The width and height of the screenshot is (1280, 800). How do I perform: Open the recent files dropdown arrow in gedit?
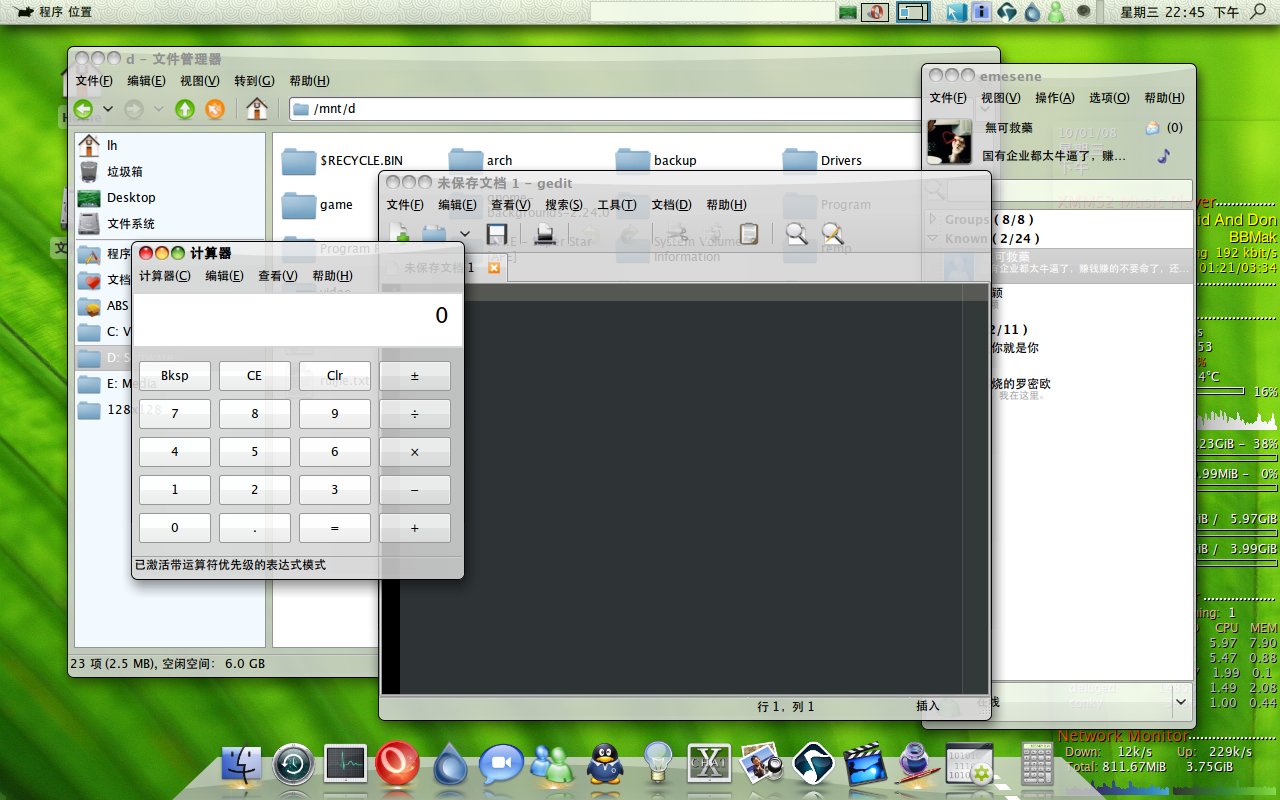click(x=464, y=235)
